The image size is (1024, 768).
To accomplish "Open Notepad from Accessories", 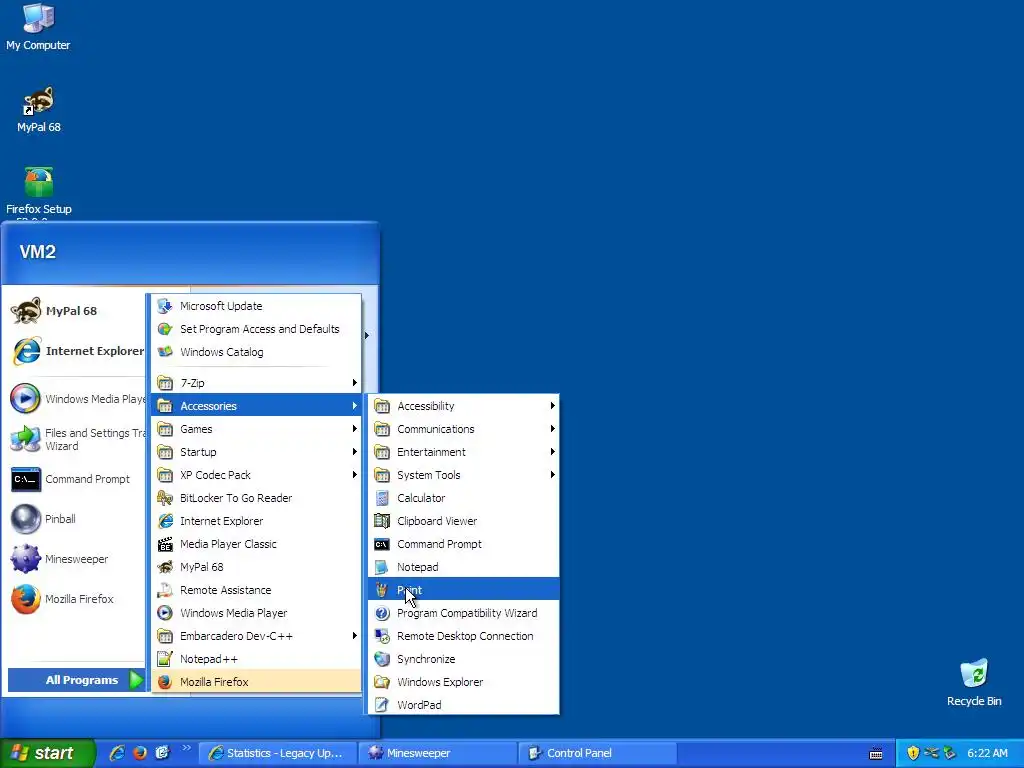I will point(464,567).
